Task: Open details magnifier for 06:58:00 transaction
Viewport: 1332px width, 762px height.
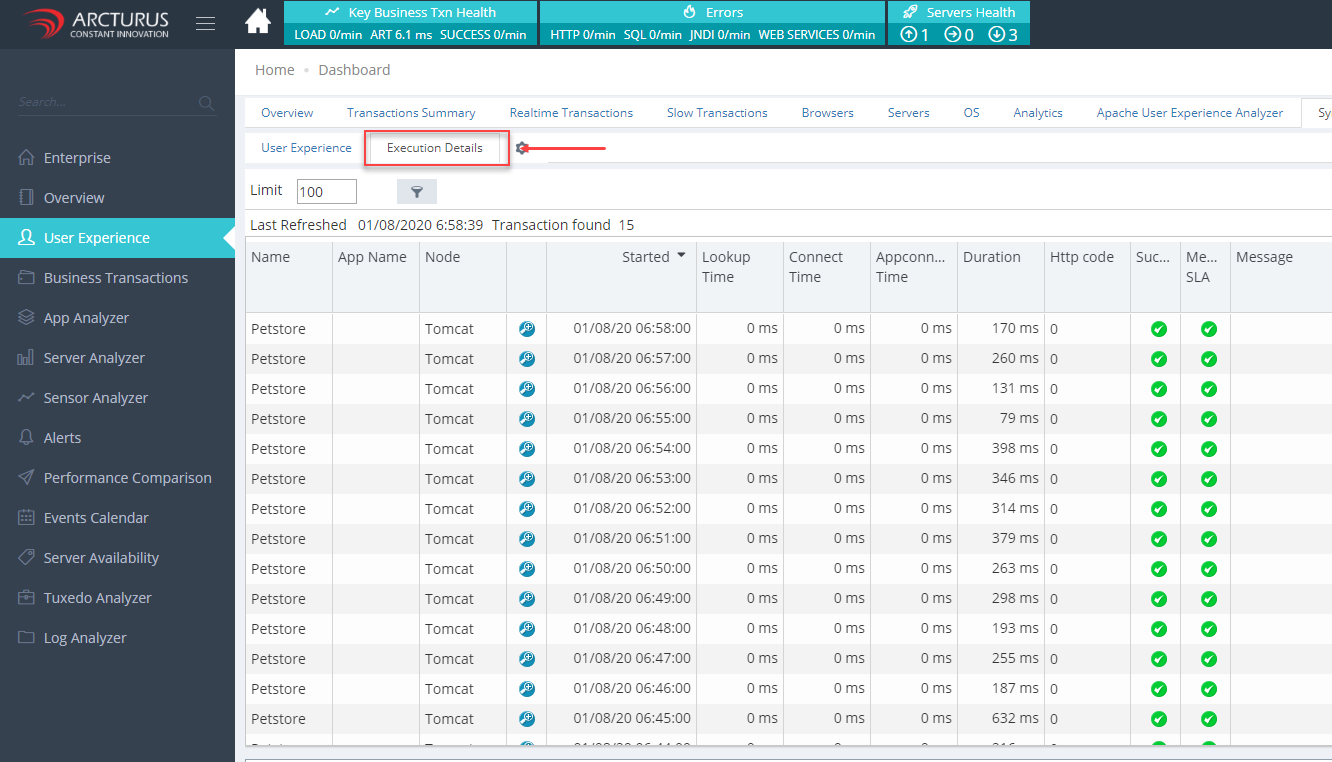Action: (527, 329)
